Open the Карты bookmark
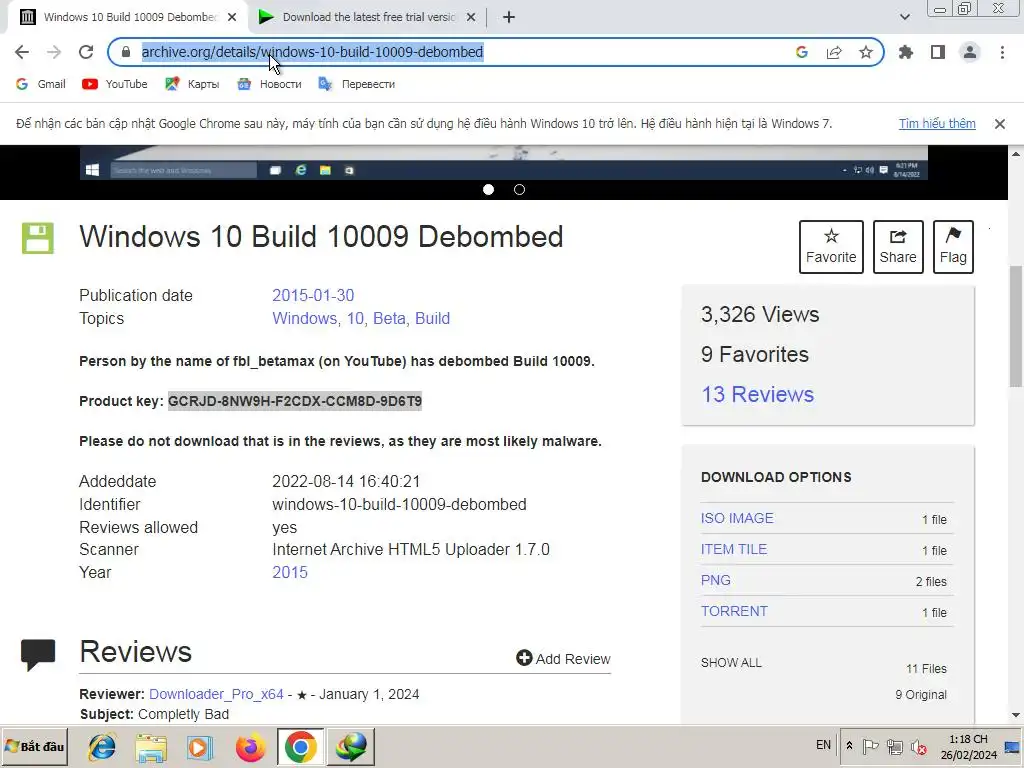The width and height of the screenshot is (1024, 768). 192,84
